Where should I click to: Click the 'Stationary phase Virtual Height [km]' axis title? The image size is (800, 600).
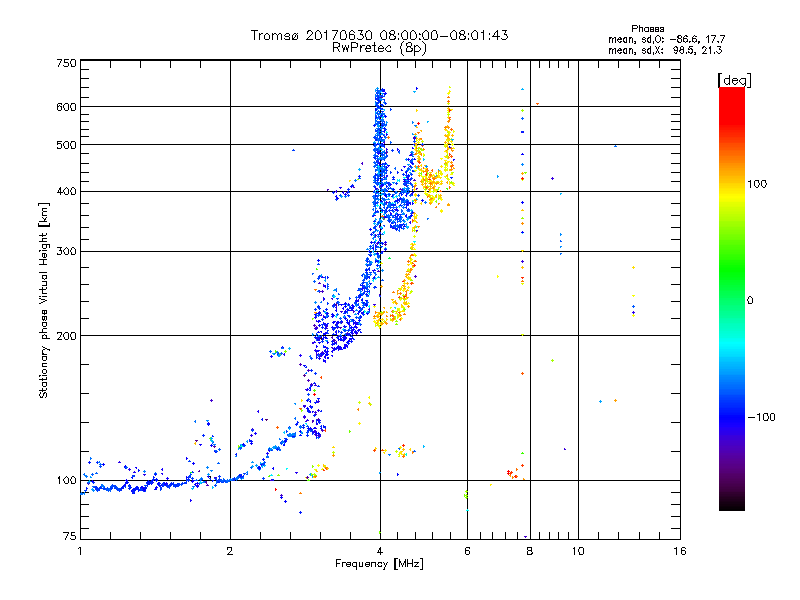coord(44,300)
